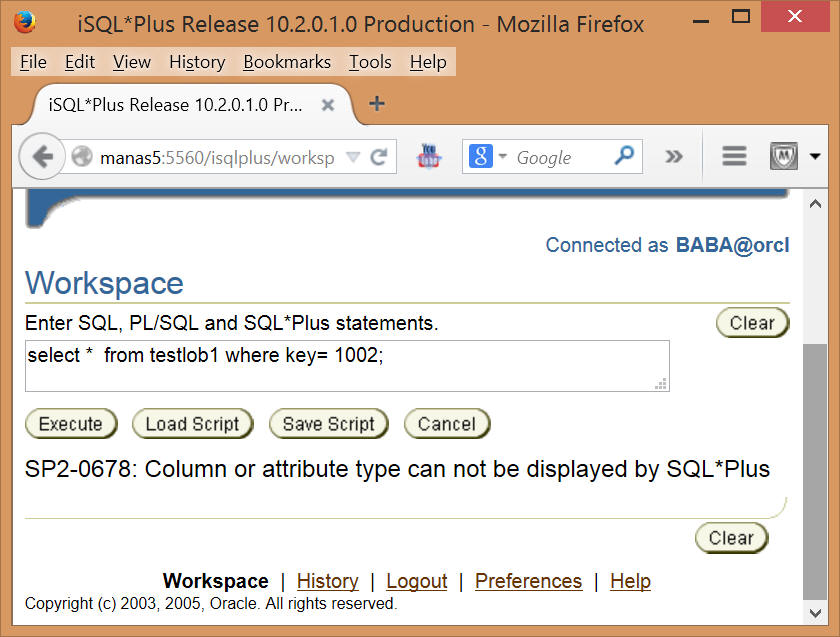
Task: Open the Tools menu
Action: click(x=370, y=62)
